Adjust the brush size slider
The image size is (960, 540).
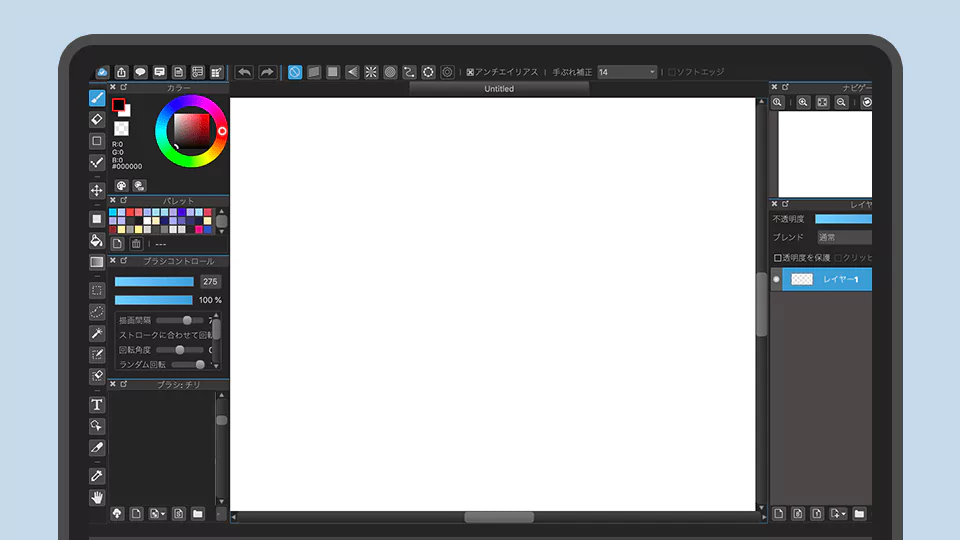pos(154,282)
